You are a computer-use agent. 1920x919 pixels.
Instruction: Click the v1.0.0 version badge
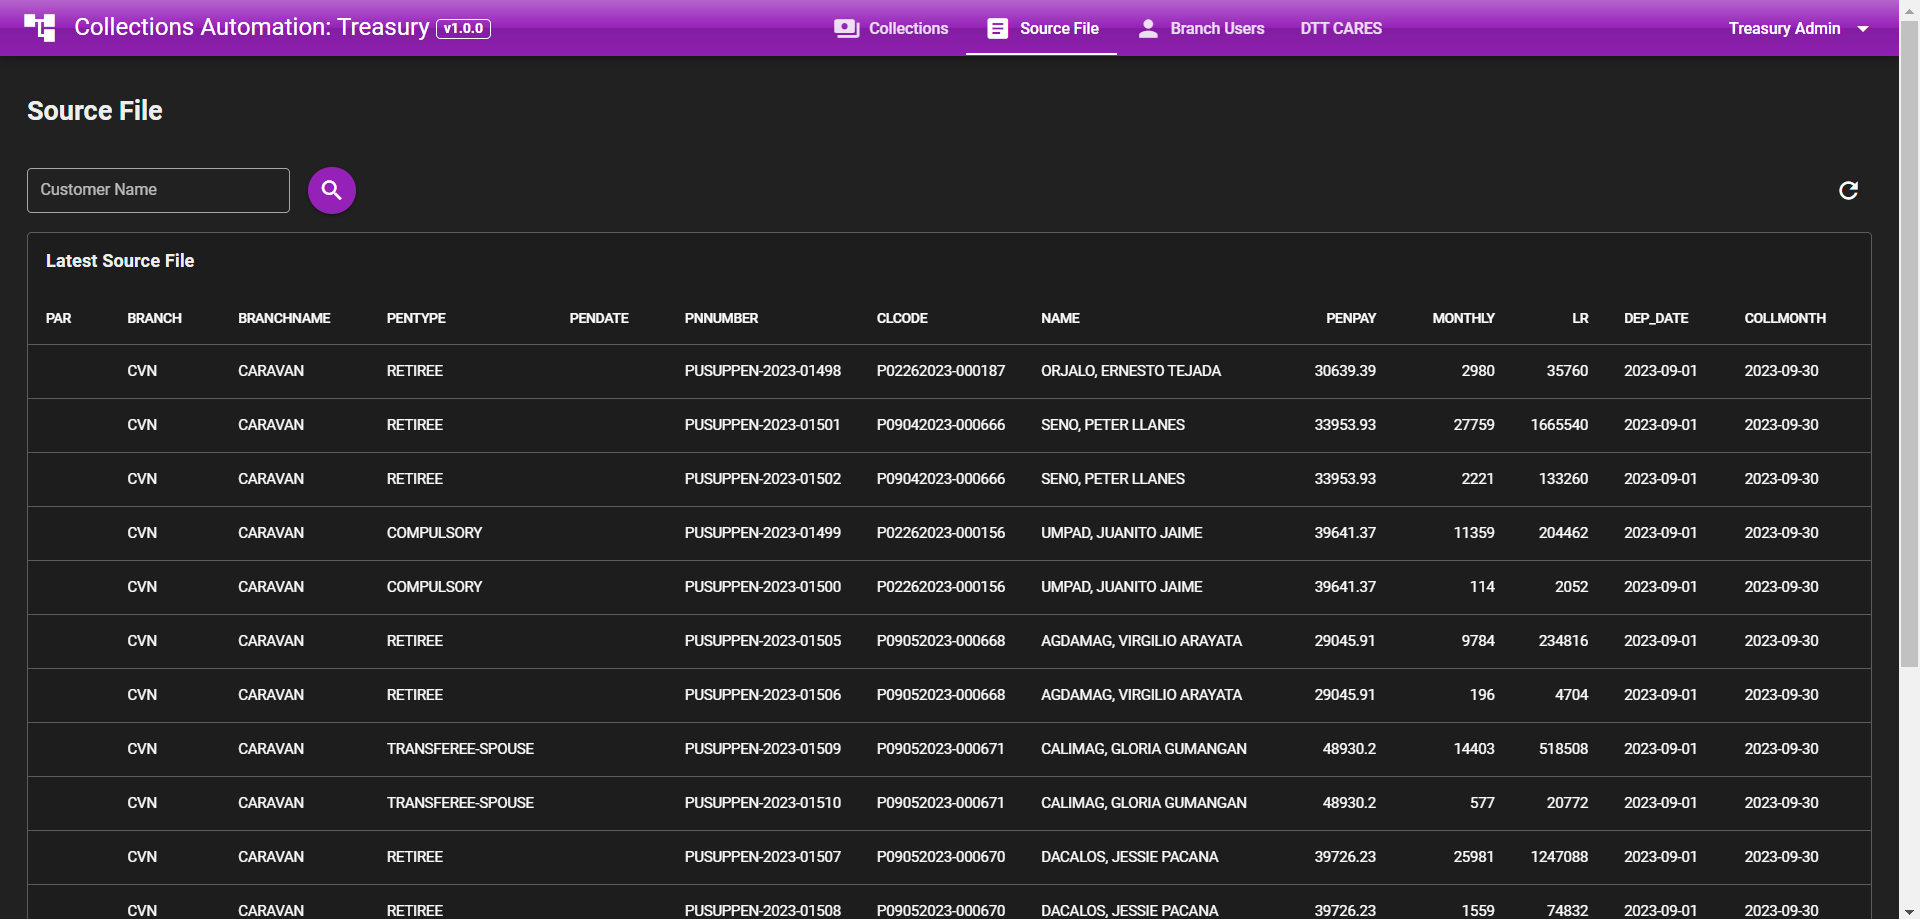[x=463, y=28]
